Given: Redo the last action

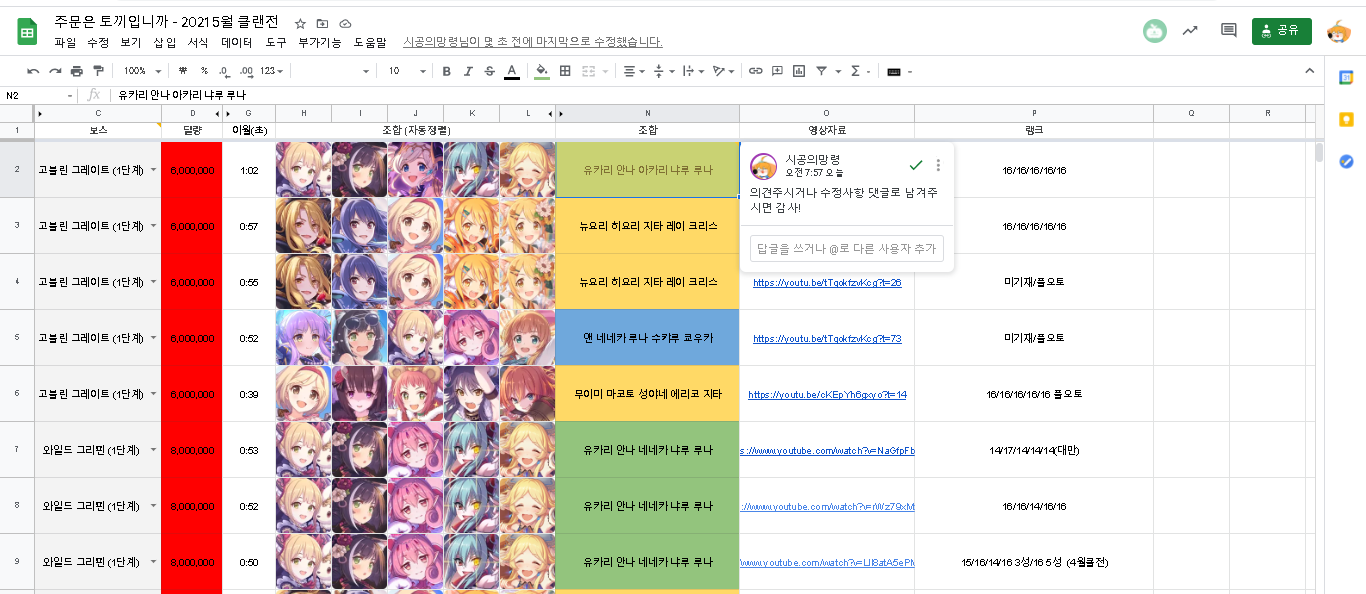Looking at the screenshot, I should (55, 71).
